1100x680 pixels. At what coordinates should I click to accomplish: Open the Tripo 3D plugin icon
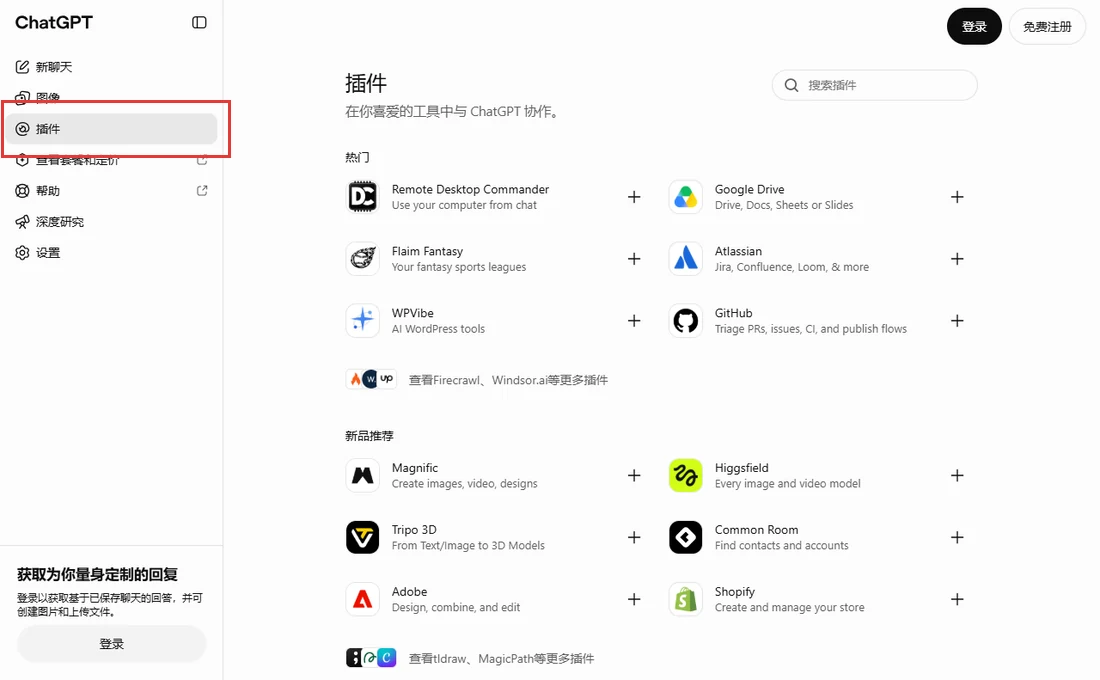pyautogui.click(x=363, y=537)
